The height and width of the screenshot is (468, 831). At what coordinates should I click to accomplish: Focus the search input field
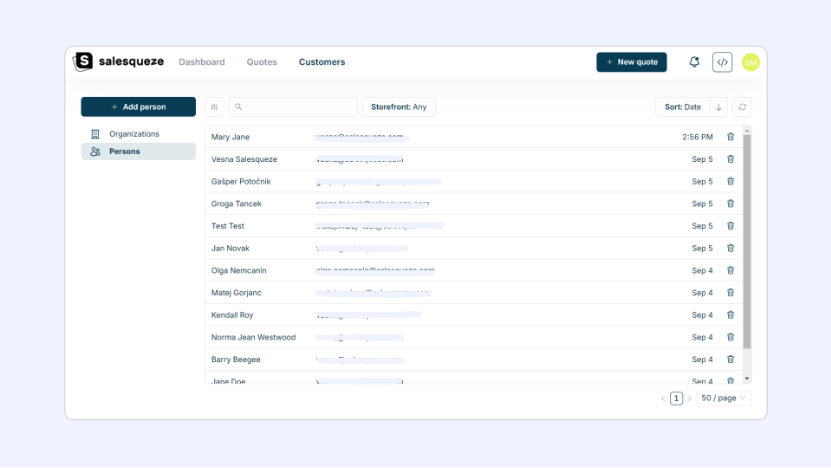[x=293, y=107]
